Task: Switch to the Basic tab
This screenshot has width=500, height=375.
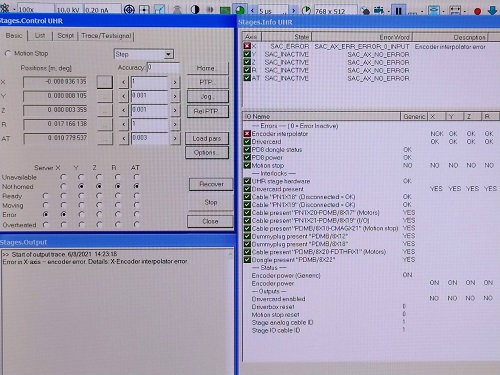Action: [14, 35]
